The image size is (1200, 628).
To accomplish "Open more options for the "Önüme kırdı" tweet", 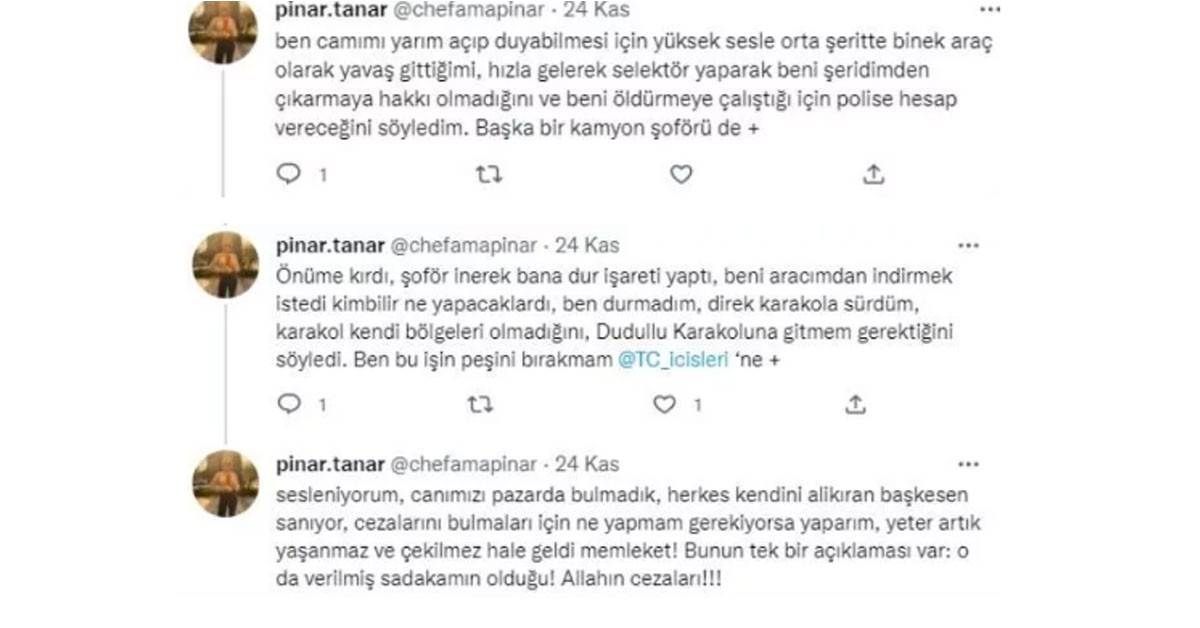I will 968,245.
